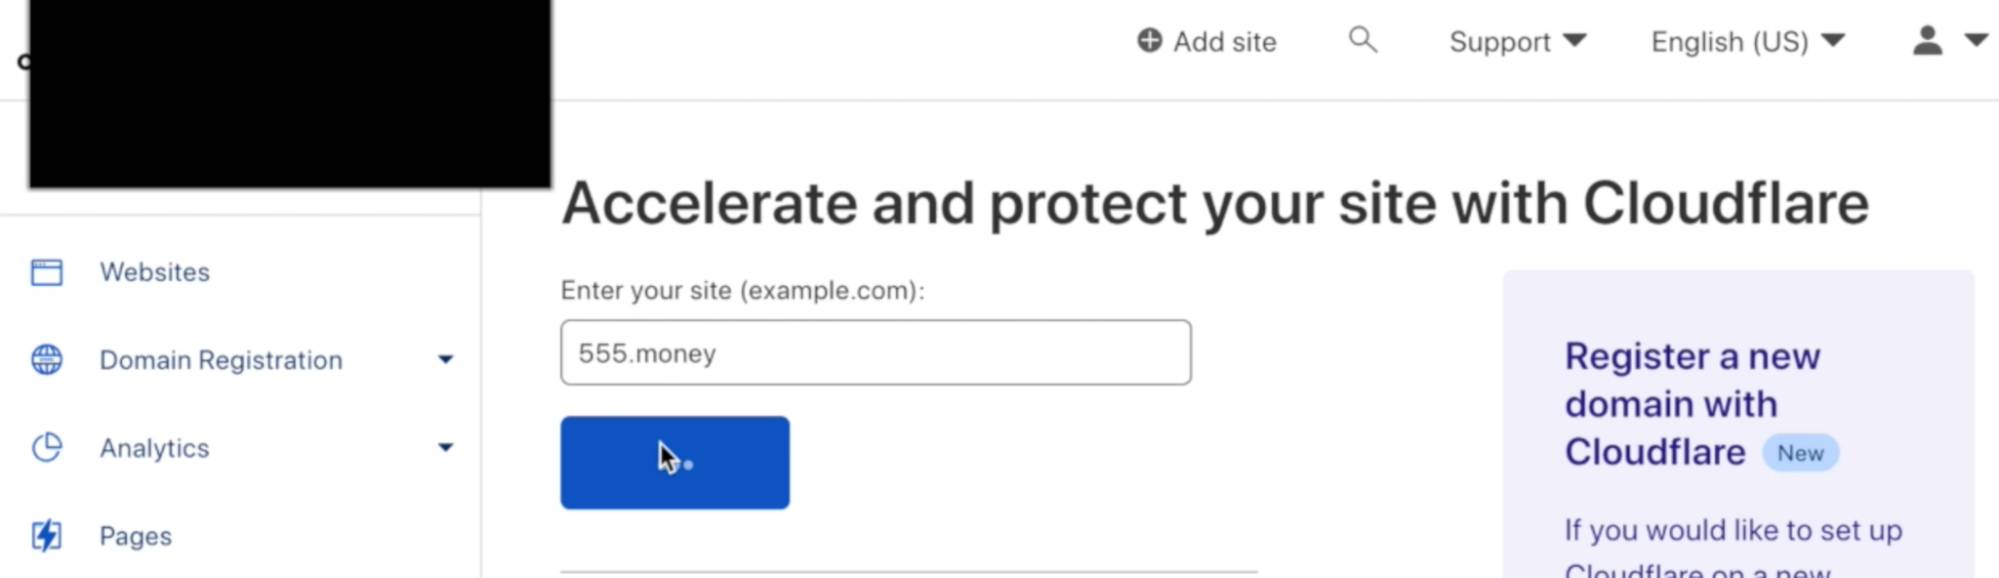Viewport: 1999px width, 578px height.
Task: Select the Domain Registration sidebar label
Action: pyautogui.click(x=221, y=360)
